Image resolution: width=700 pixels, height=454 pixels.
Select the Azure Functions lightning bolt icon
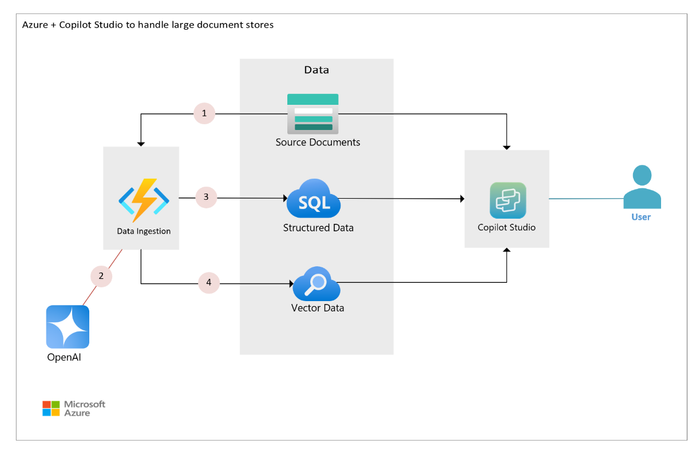point(144,200)
